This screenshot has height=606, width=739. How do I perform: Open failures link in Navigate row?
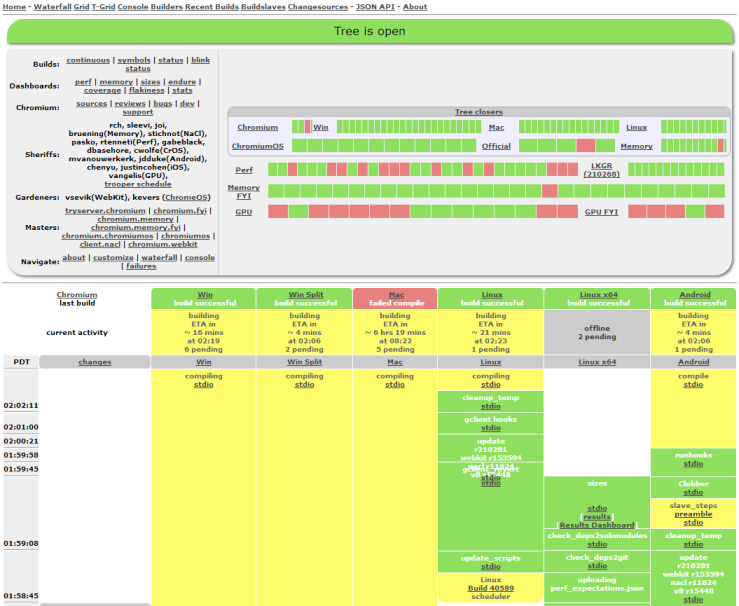(x=141, y=266)
